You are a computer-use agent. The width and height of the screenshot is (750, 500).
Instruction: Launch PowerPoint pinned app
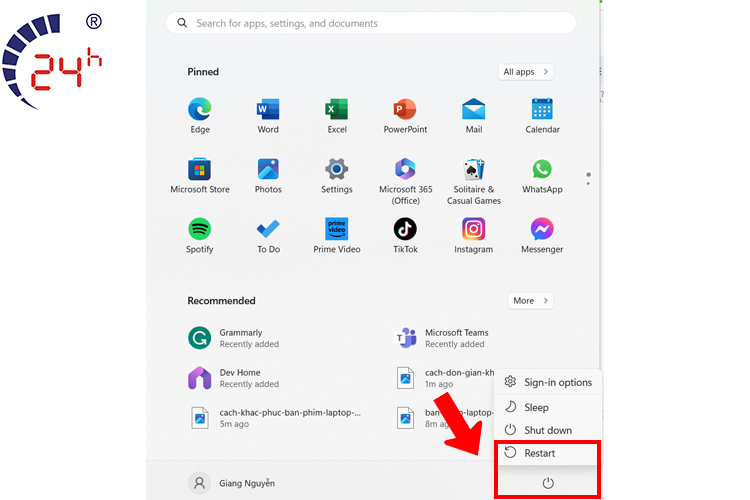(405, 115)
